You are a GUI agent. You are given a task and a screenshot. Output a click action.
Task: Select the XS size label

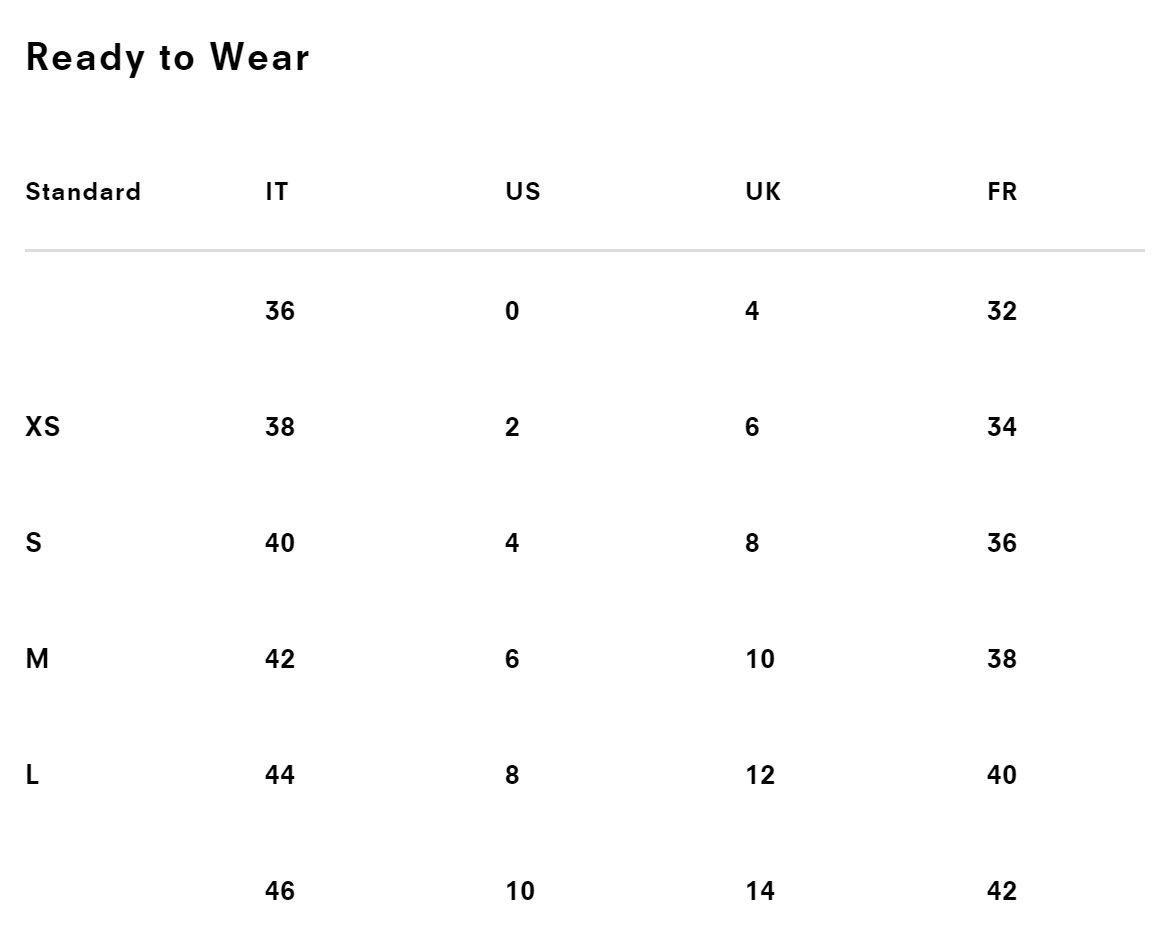coord(42,427)
